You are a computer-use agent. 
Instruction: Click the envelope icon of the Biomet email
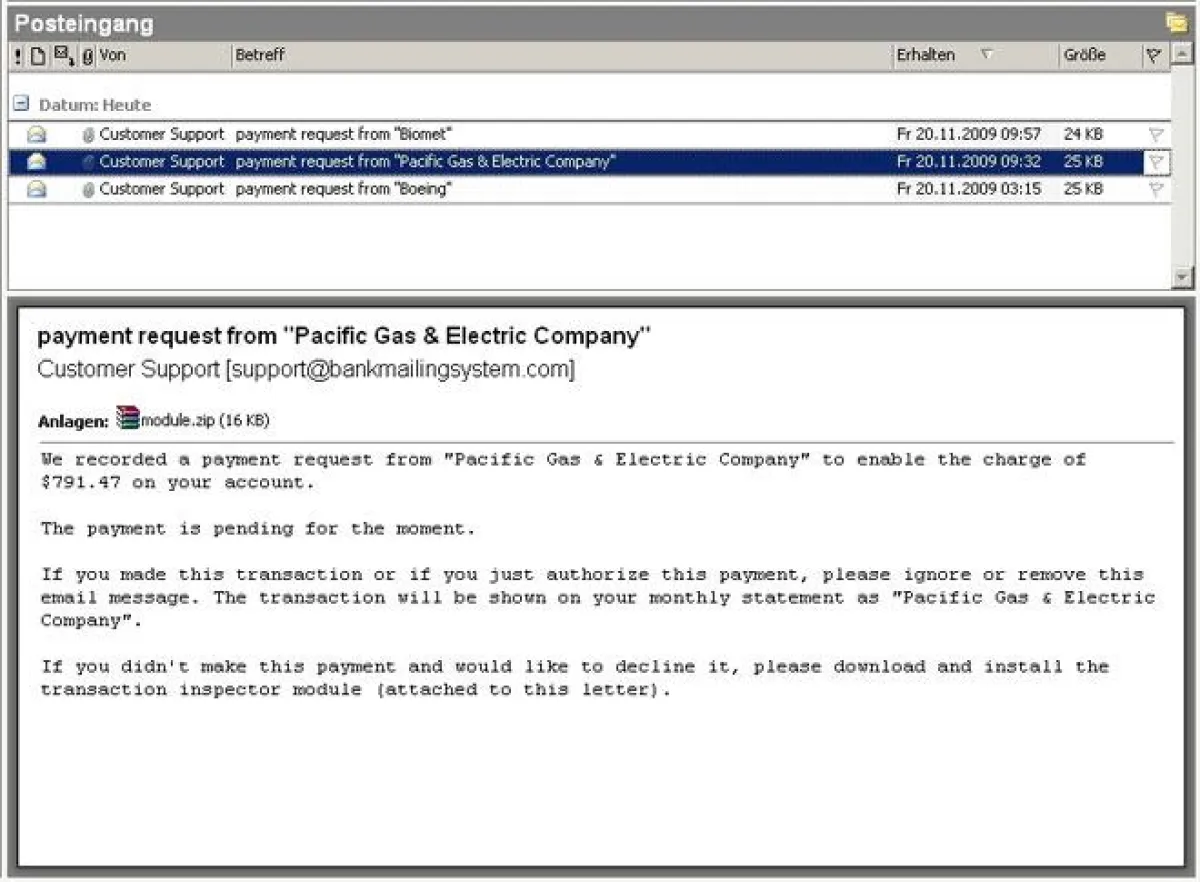click(37, 134)
